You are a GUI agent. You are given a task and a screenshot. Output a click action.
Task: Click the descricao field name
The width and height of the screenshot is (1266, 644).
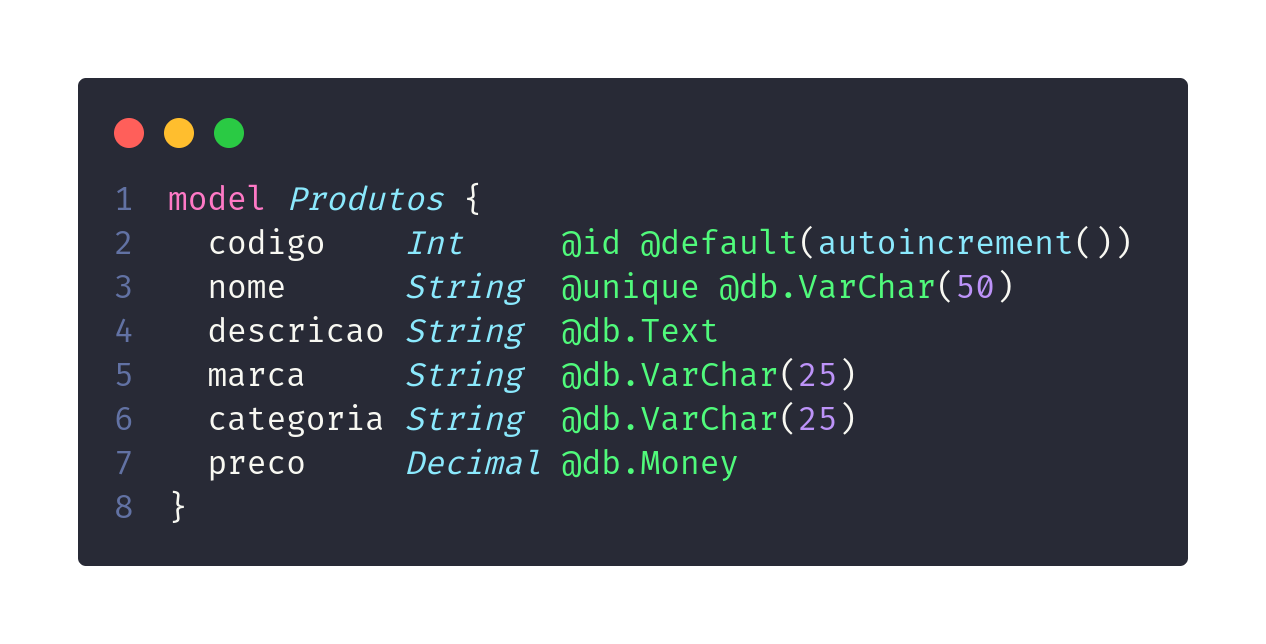tap(296, 331)
